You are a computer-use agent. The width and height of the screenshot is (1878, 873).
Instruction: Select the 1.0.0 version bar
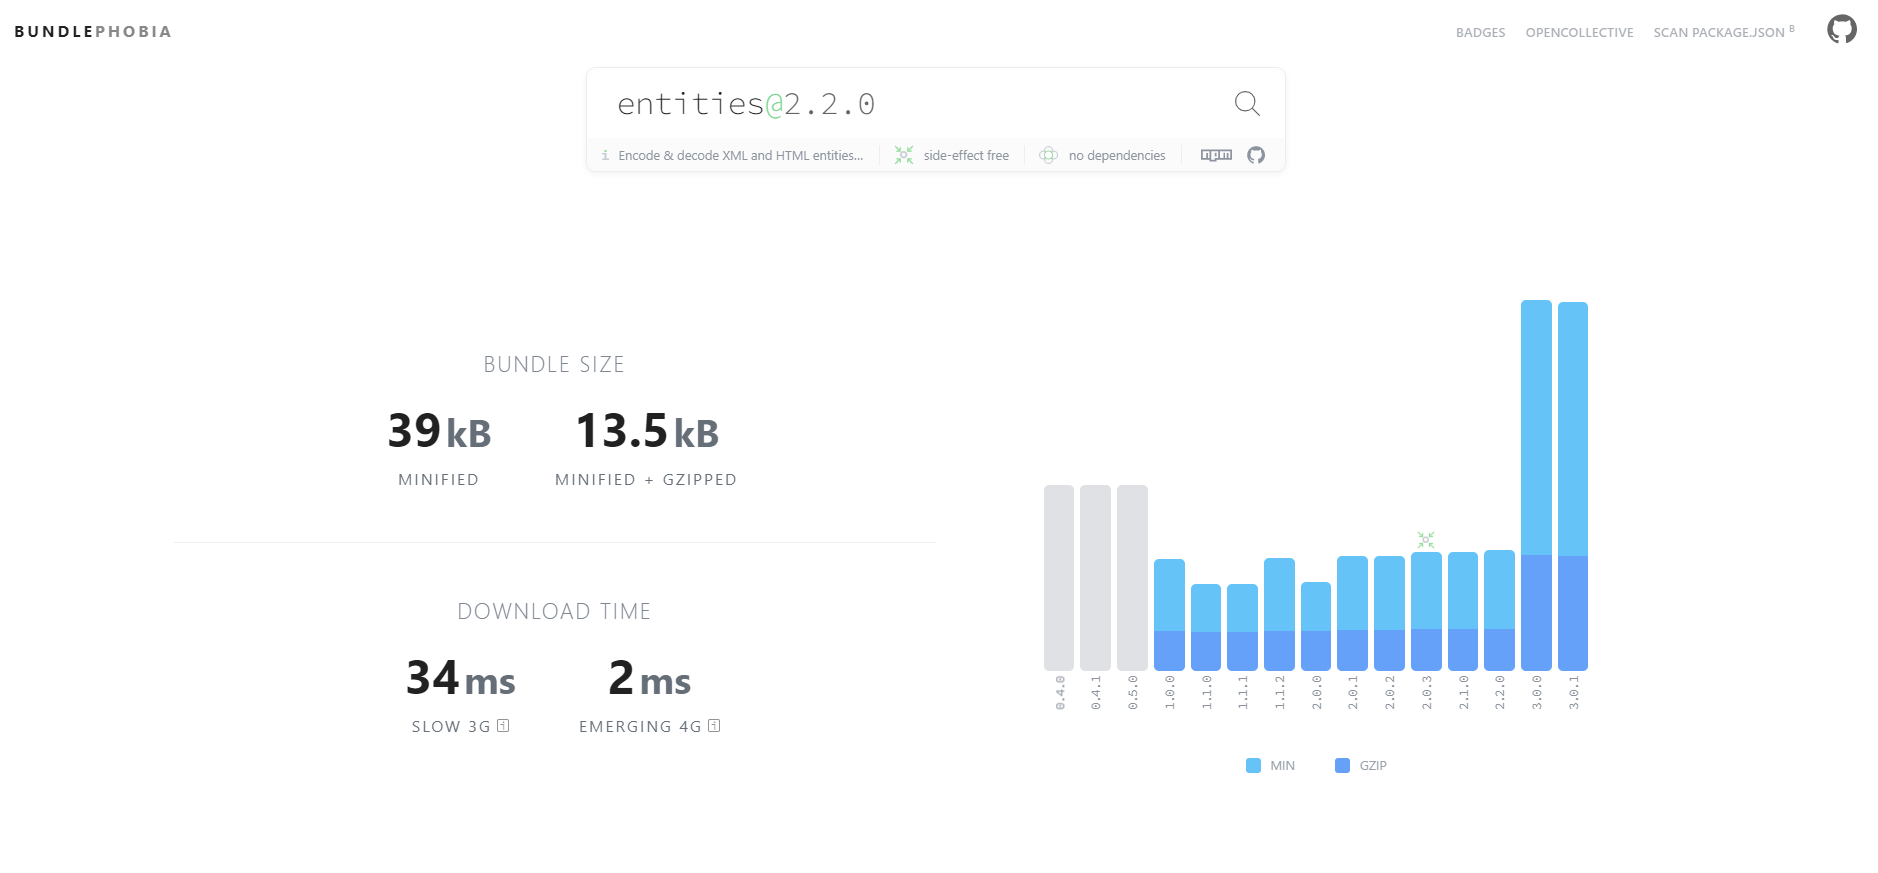click(x=1169, y=615)
